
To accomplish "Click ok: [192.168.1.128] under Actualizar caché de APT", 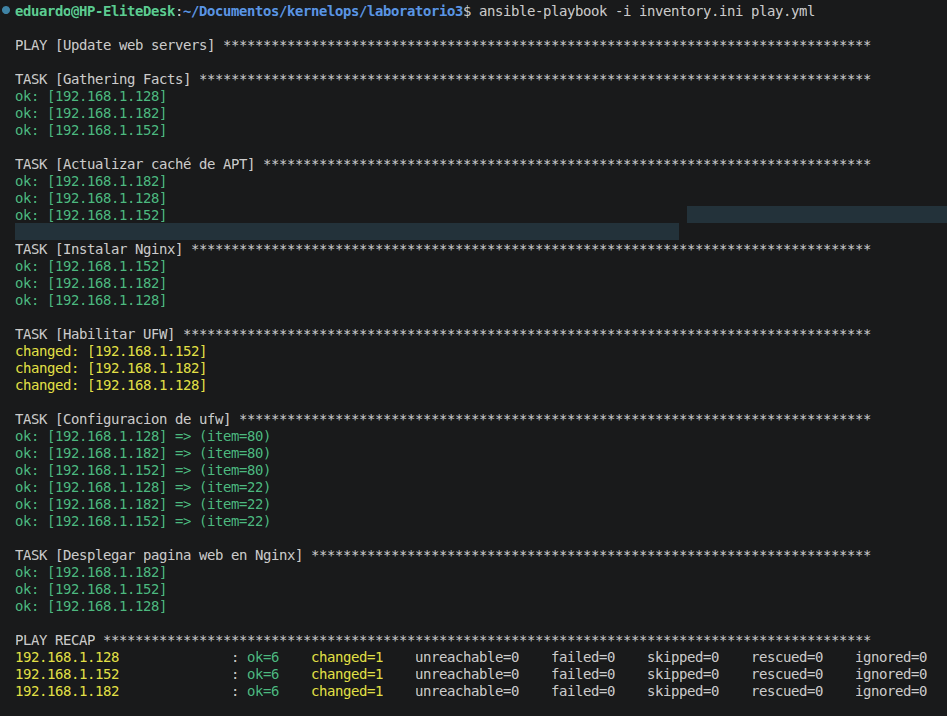I will coord(91,199).
